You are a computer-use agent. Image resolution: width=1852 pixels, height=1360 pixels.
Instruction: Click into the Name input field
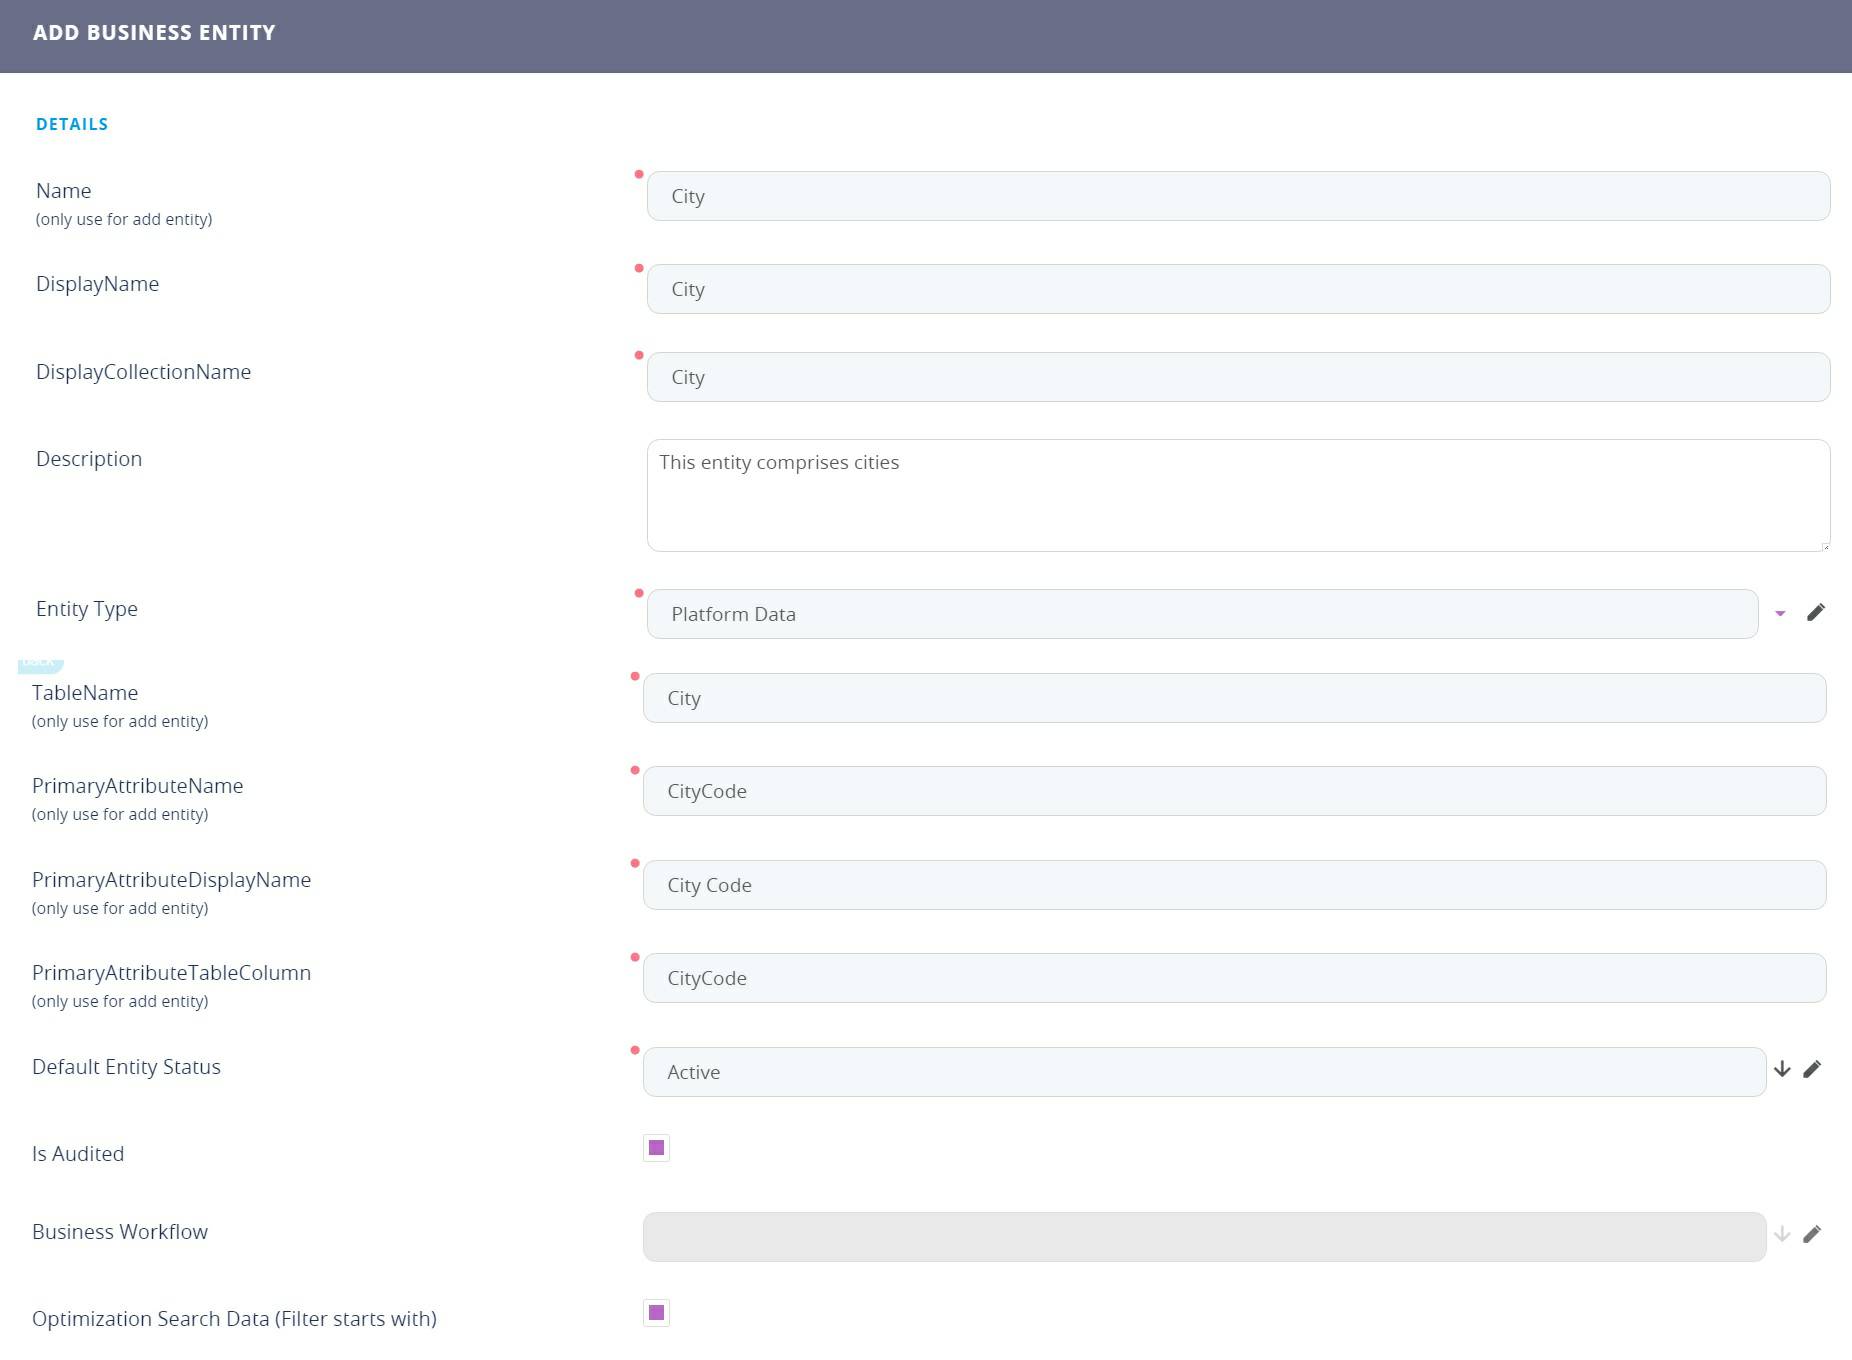click(1238, 196)
